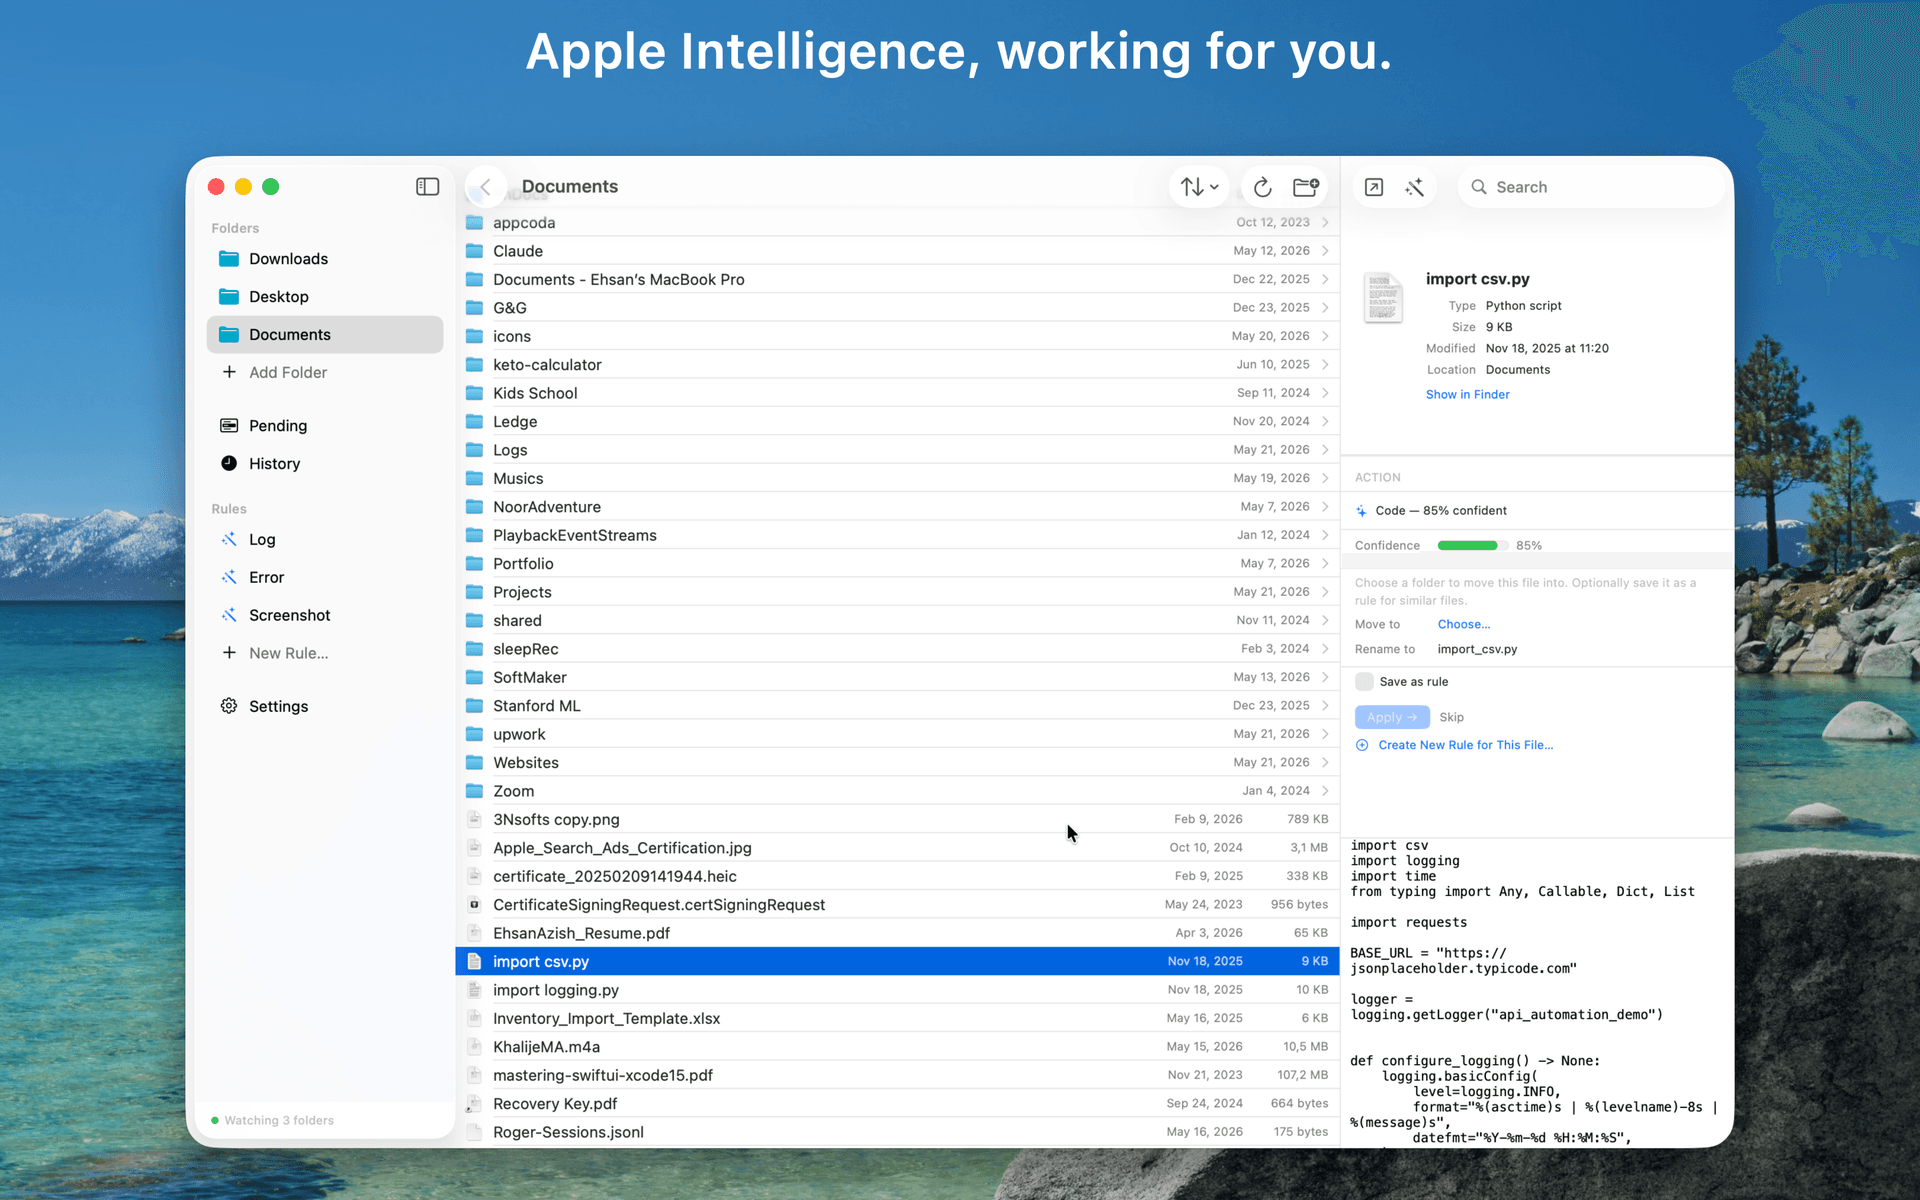Expand the Kids School folder chevron
Viewport: 1920px width, 1200px height.
pos(1325,393)
